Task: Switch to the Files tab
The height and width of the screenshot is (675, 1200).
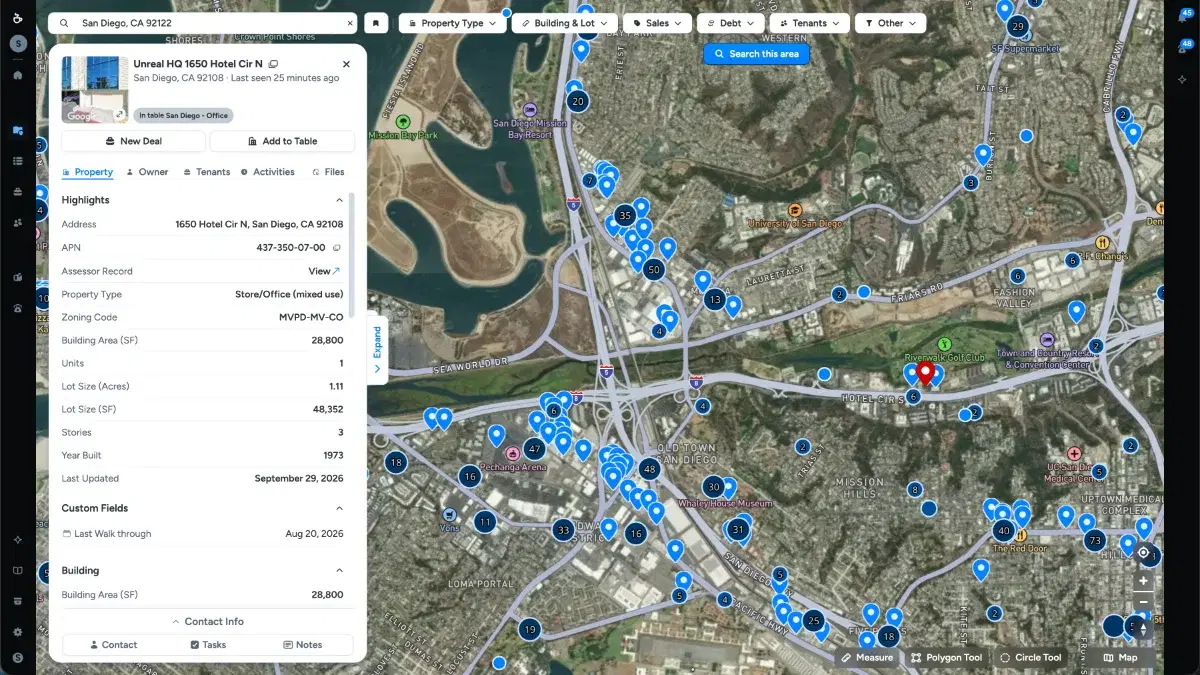Action: tap(328, 172)
